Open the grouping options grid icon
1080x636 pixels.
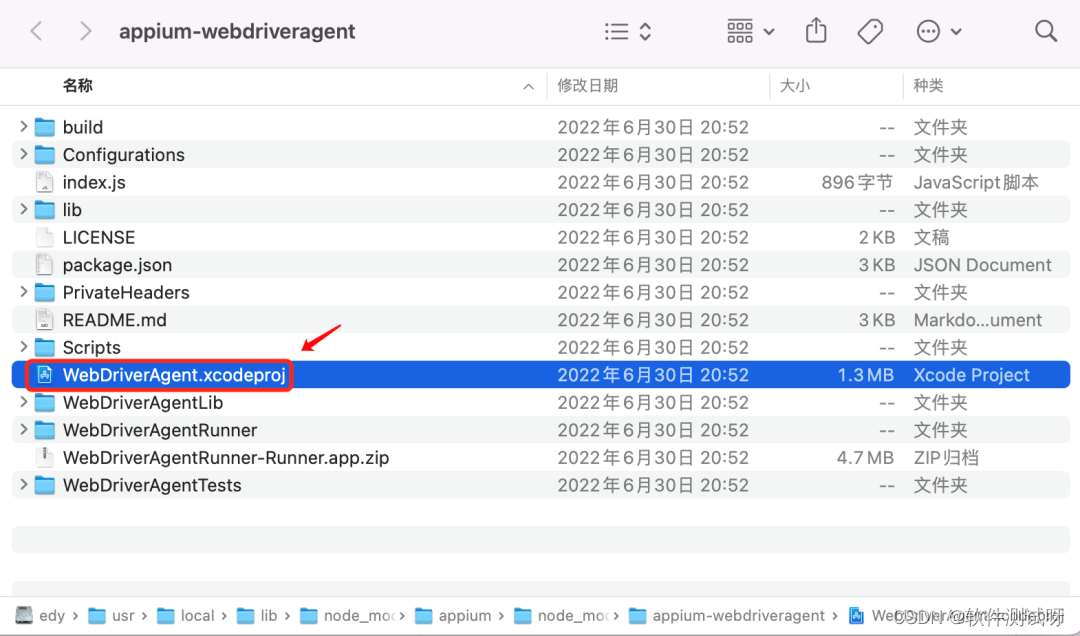[740, 31]
